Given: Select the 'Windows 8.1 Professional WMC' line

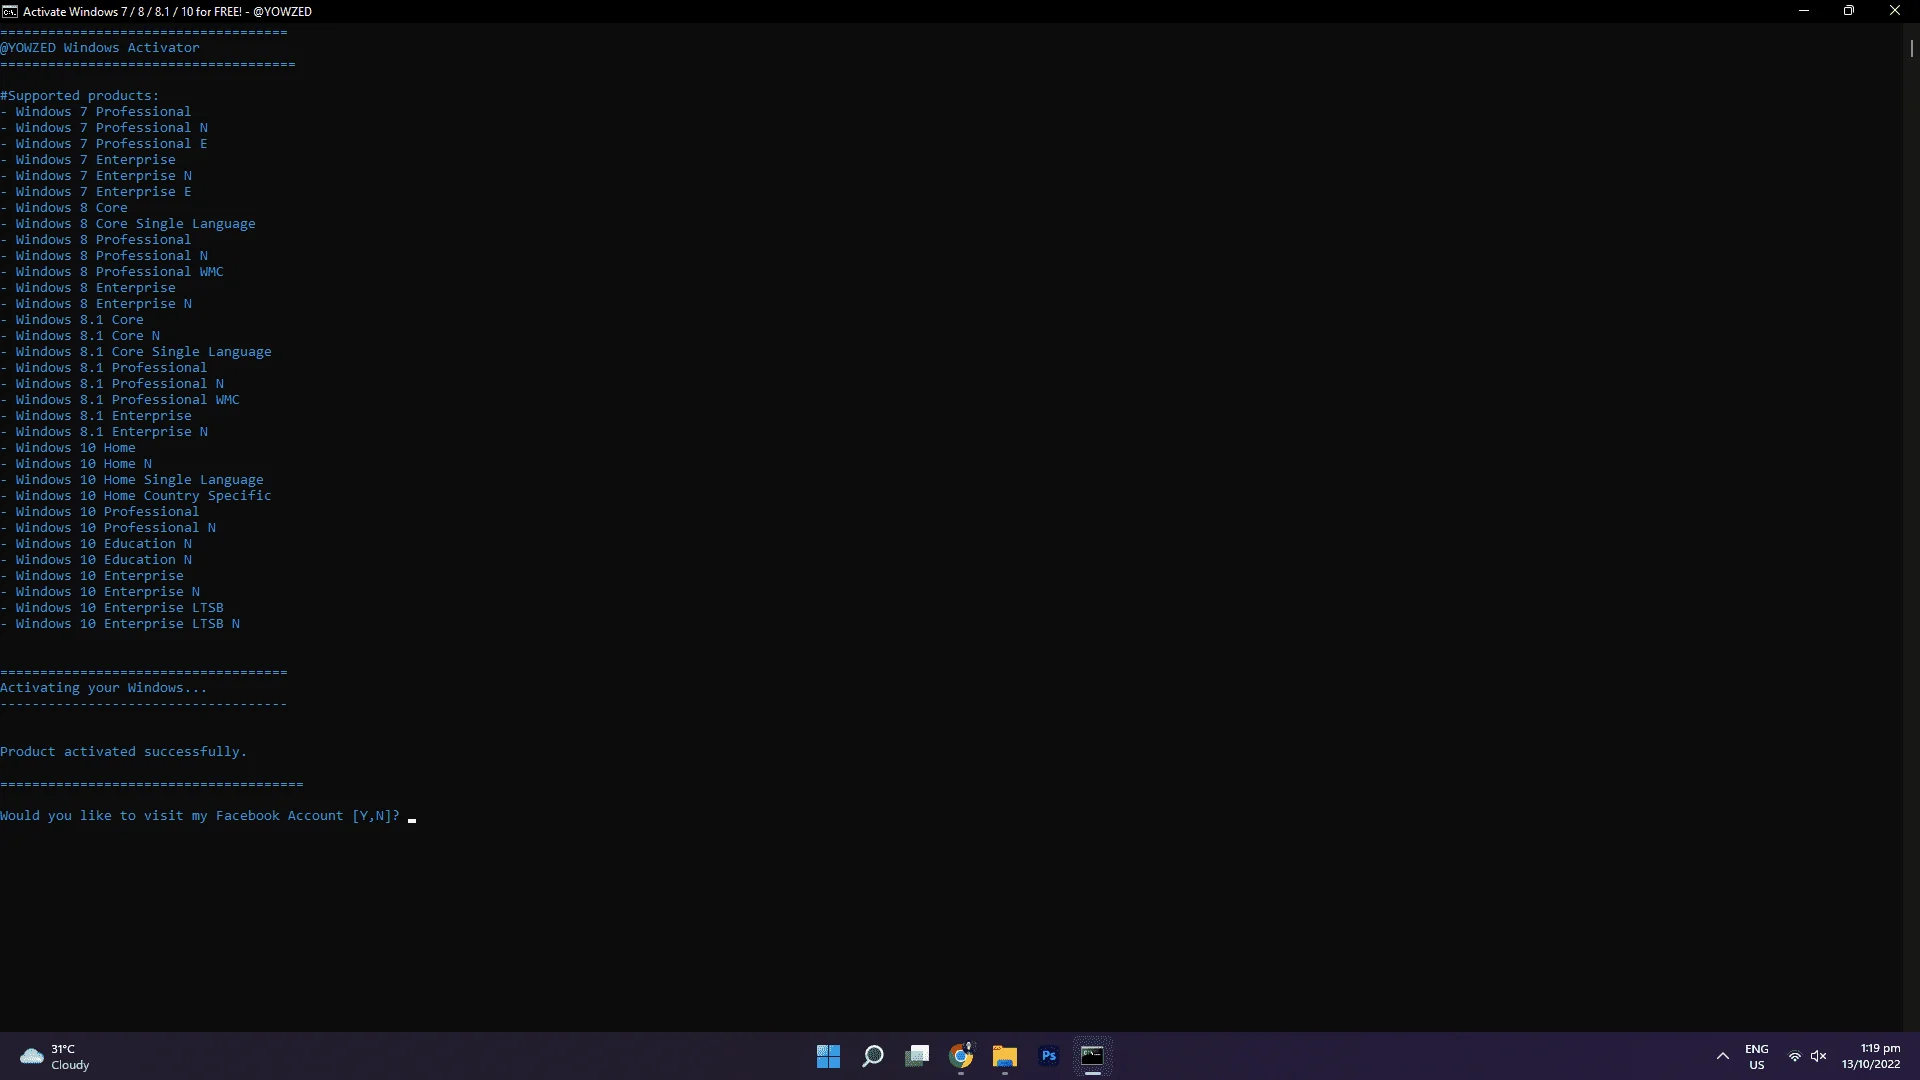Looking at the screenshot, I should coord(120,400).
